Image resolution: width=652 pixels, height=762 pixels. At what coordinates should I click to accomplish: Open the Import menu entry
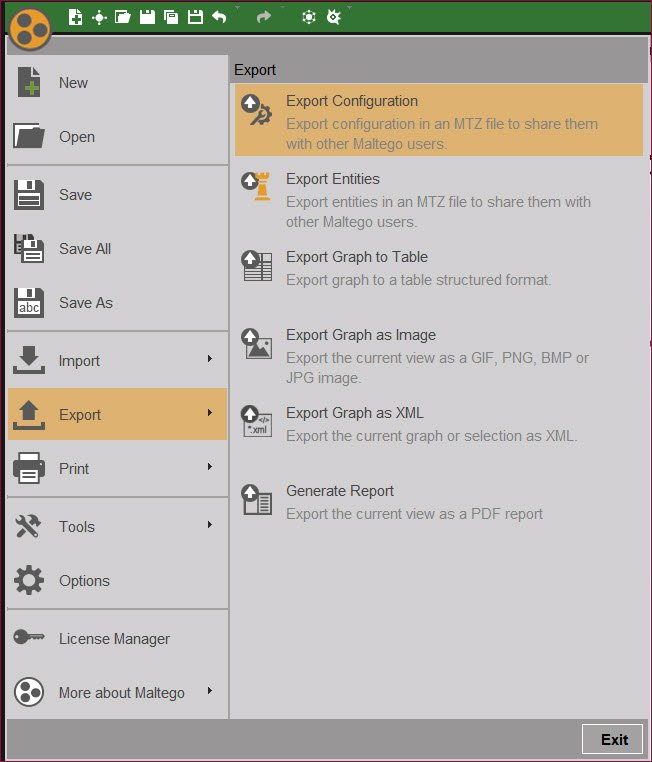click(x=118, y=361)
